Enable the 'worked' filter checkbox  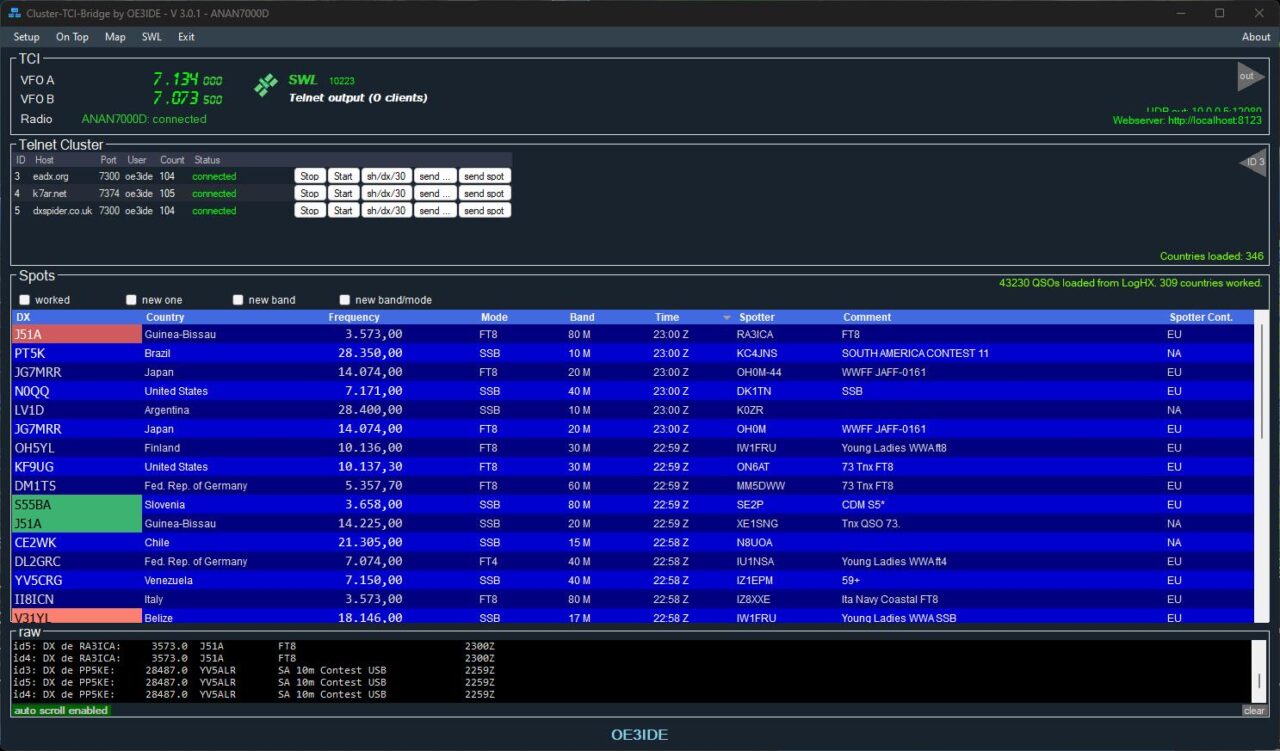coord(25,300)
